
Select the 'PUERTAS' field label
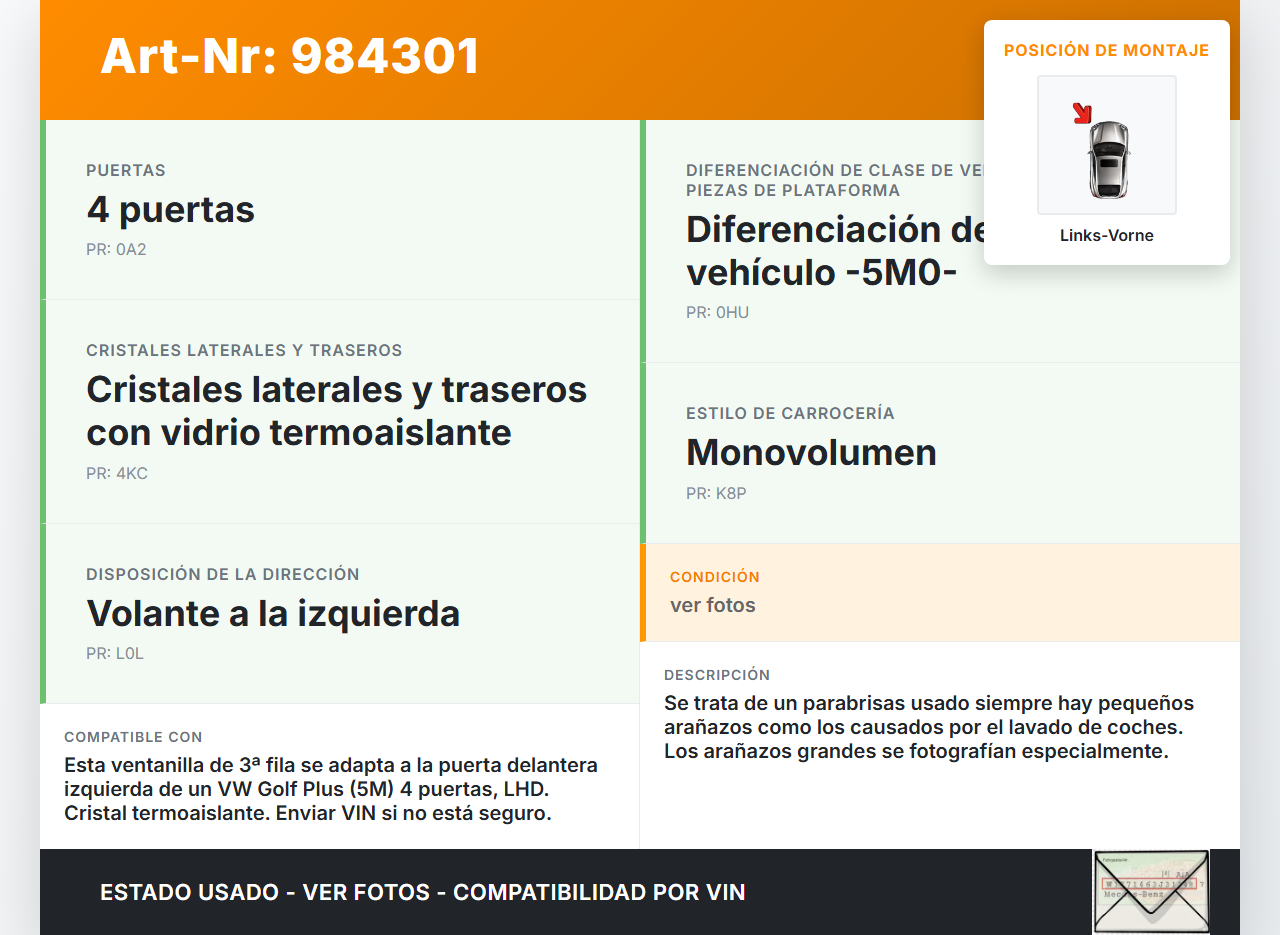[126, 170]
